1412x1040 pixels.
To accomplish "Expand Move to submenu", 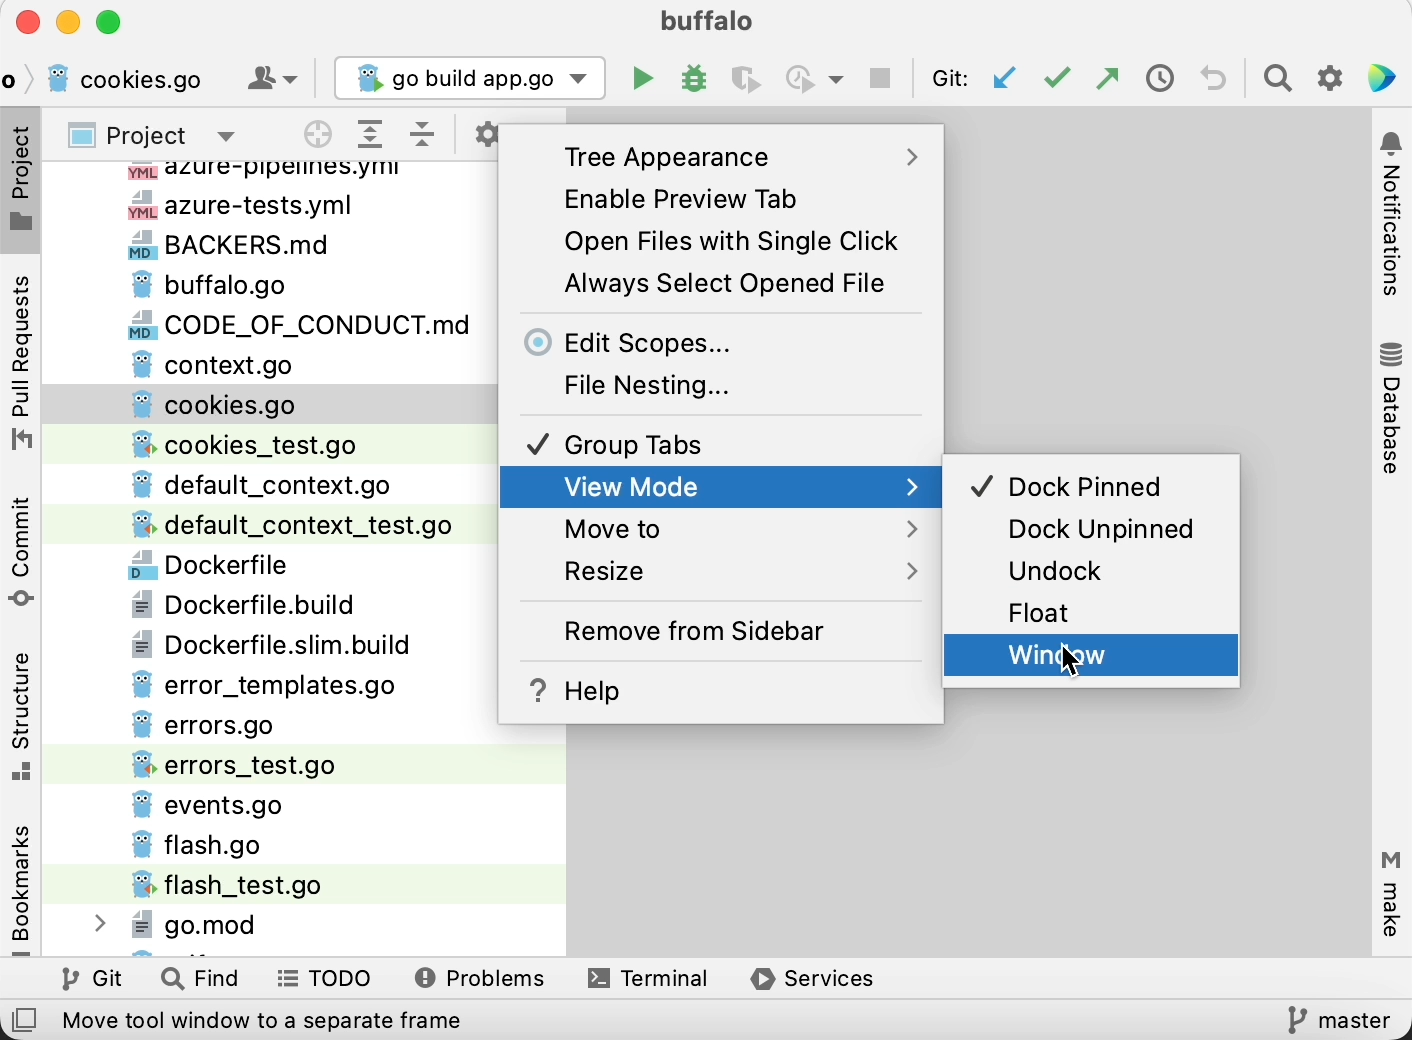I will coord(722,530).
